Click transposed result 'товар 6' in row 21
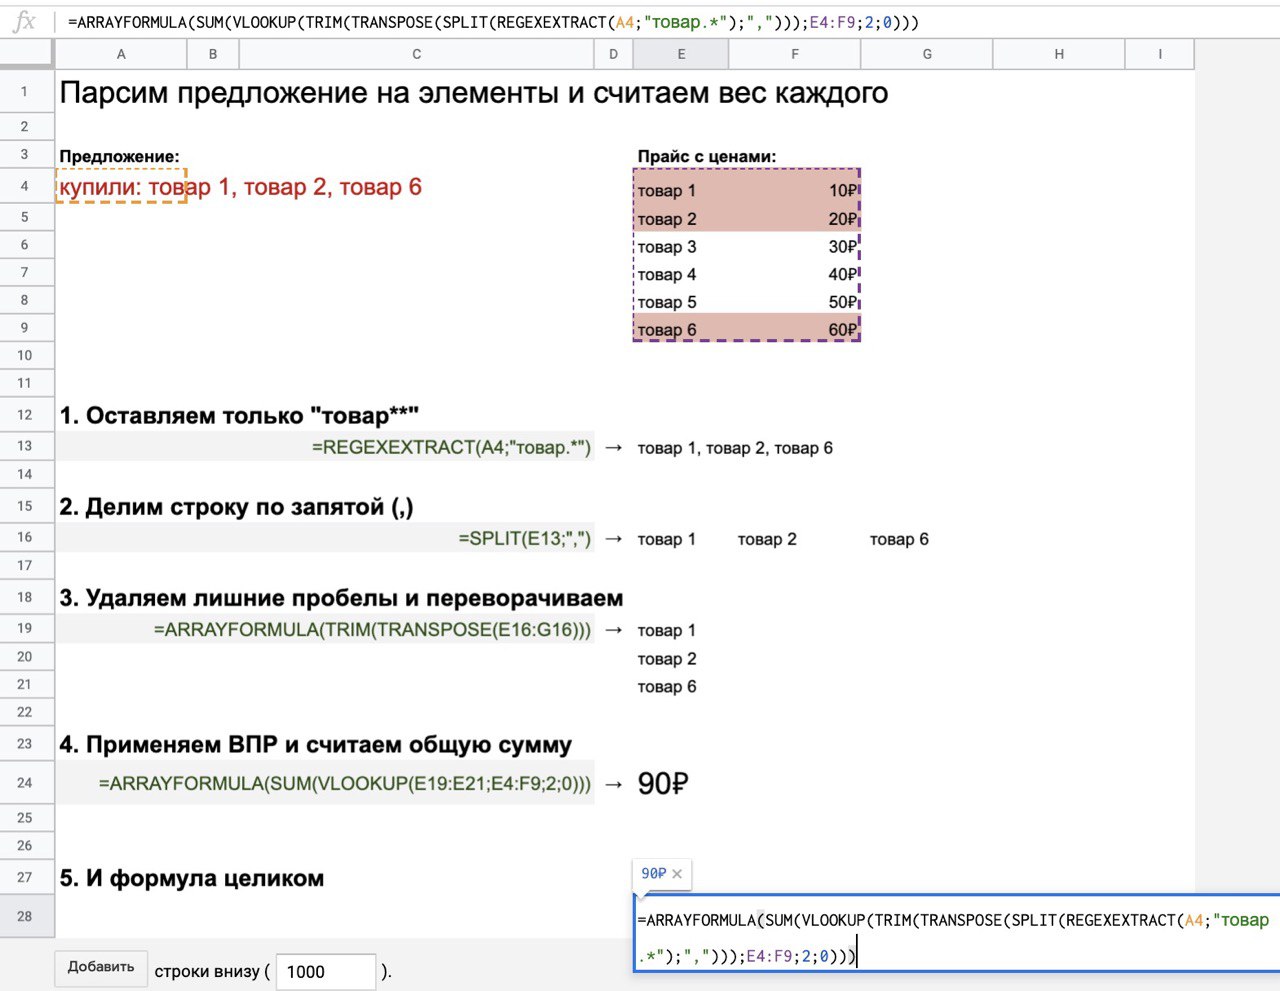This screenshot has height=991, width=1280. tap(667, 686)
